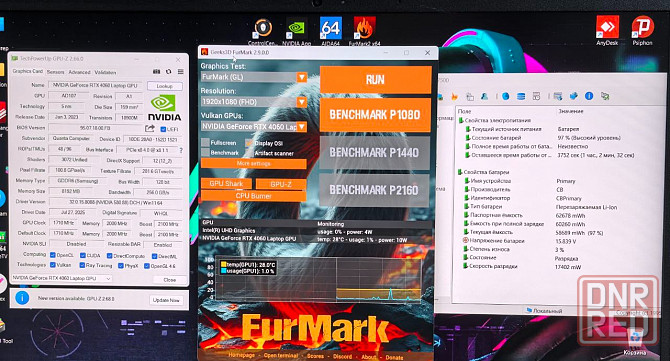Click the NVIDIA logo in GPU-Z

click(165, 108)
